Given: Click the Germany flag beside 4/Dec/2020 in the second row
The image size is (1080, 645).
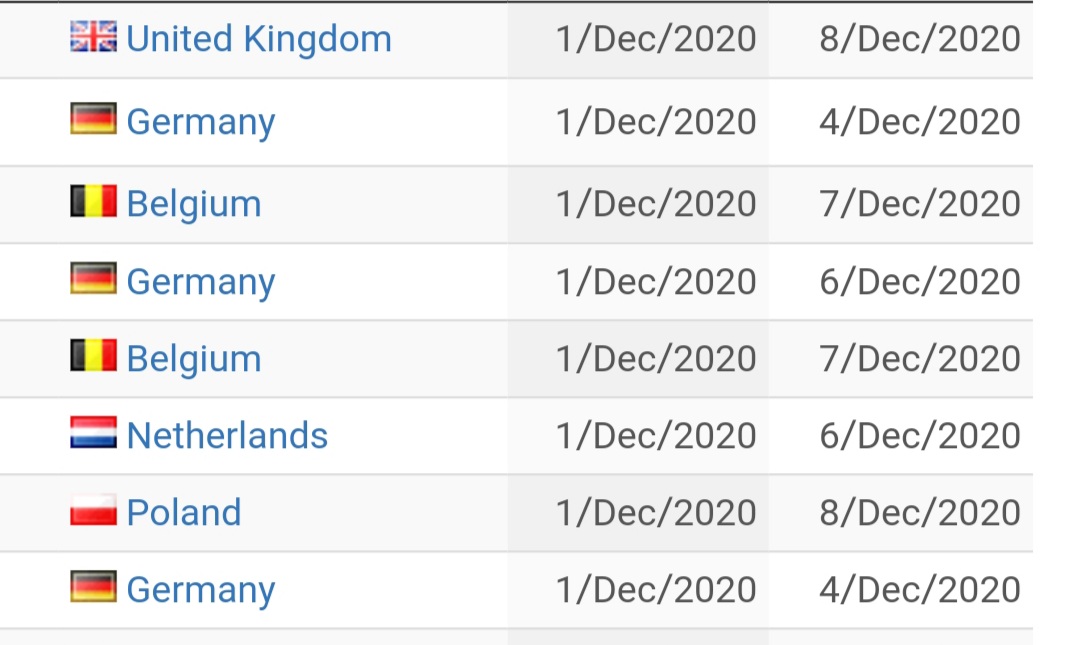Looking at the screenshot, I should [x=93, y=119].
